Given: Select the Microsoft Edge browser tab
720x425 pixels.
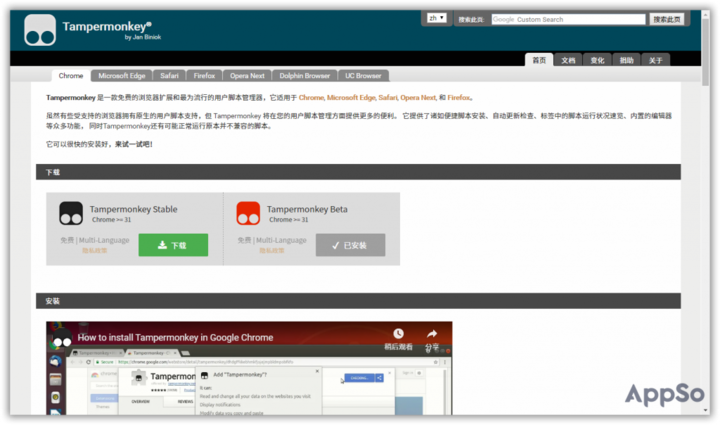Looking at the screenshot, I should tap(122, 76).
